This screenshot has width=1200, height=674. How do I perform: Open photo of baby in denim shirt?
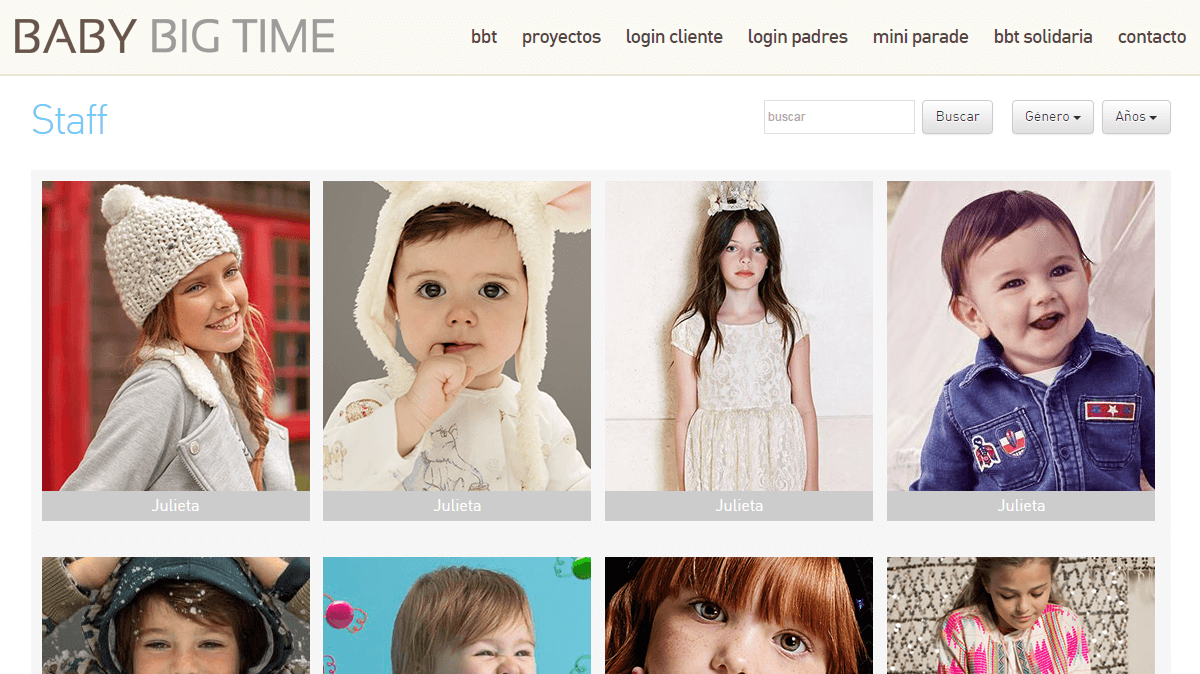point(1021,336)
